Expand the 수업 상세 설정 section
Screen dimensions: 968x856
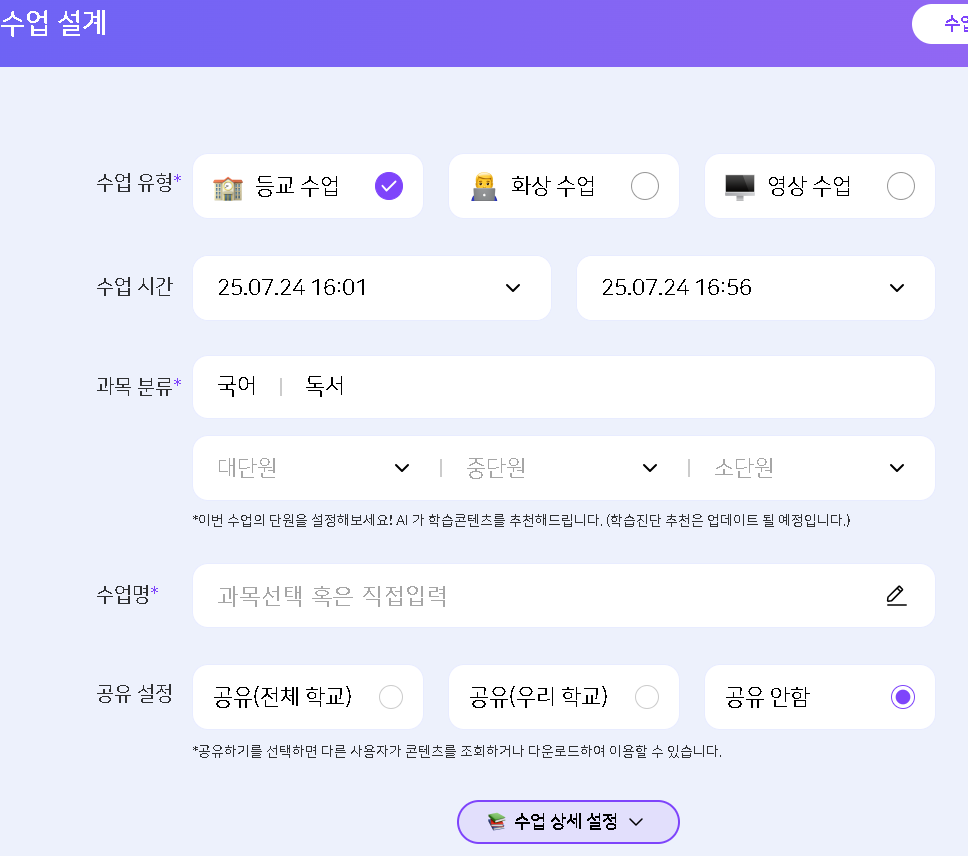click(568, 822)
